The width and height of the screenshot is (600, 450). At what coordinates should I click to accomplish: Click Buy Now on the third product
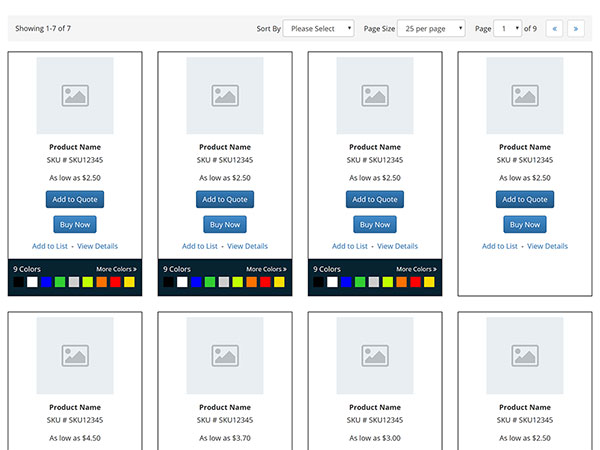tap(375, 225)
